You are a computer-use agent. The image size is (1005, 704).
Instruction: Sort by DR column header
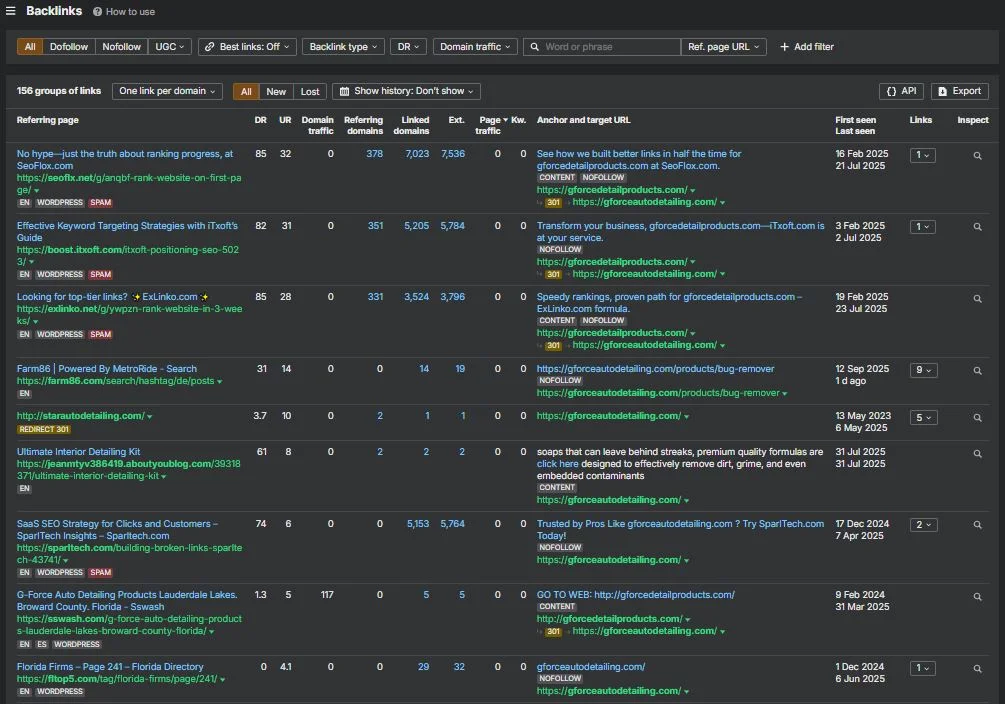[260, 120]
